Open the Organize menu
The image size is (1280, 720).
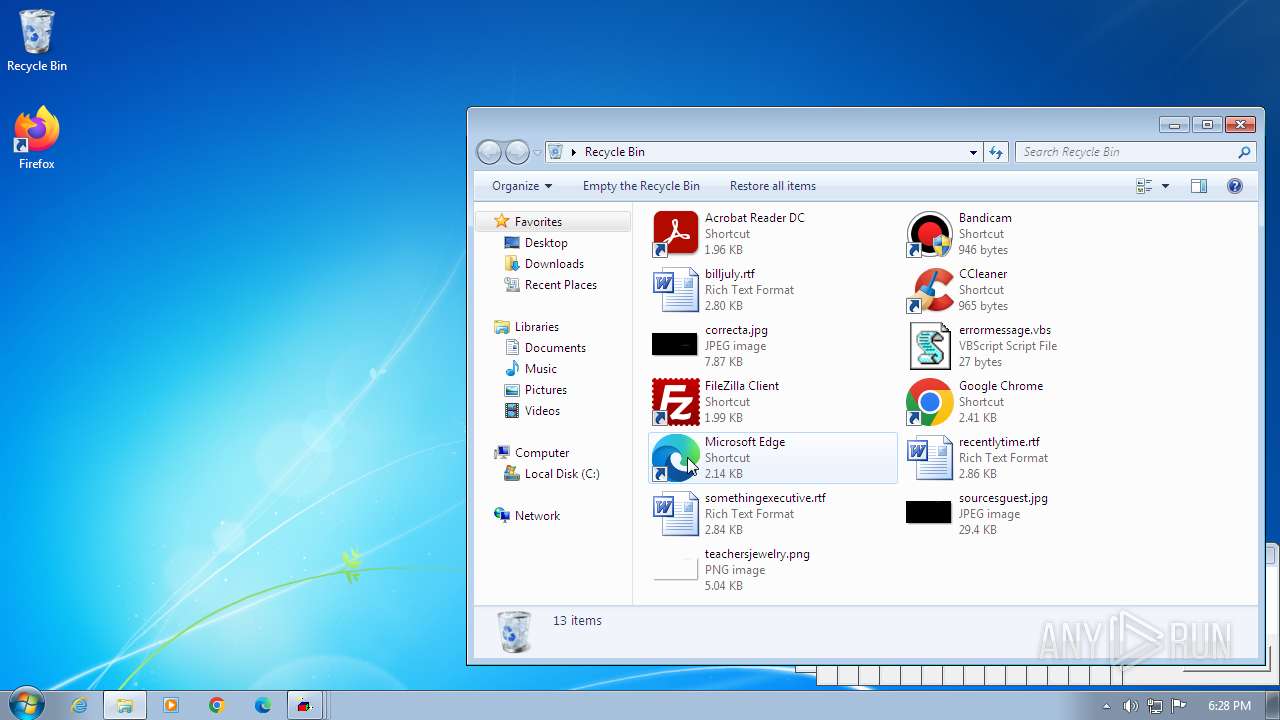click(x=521, y=186)
